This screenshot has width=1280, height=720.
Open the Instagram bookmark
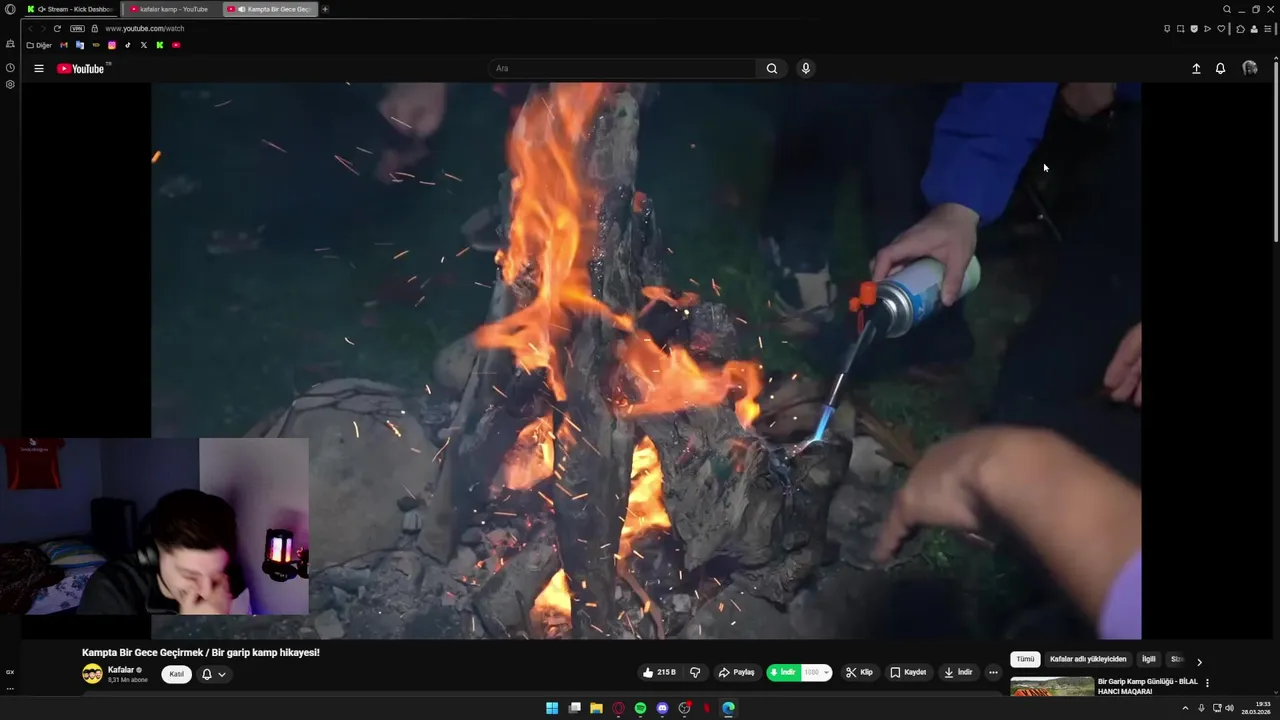pyautogui.click(x=112, y=45)
